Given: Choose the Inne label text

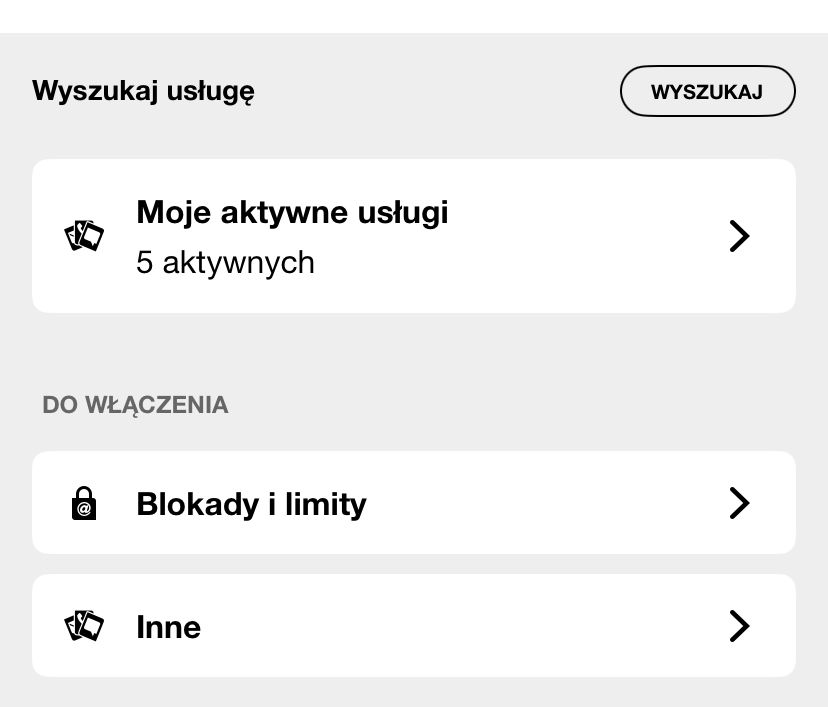Looking at the screenshot, I should [x=168, y=627].
